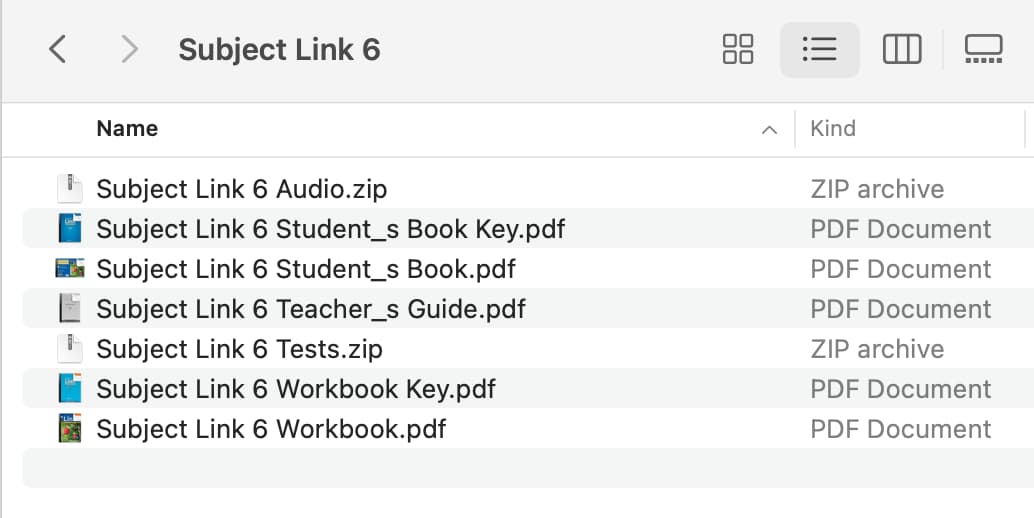Sort files by the Name column header

click(x=127, y=128)
